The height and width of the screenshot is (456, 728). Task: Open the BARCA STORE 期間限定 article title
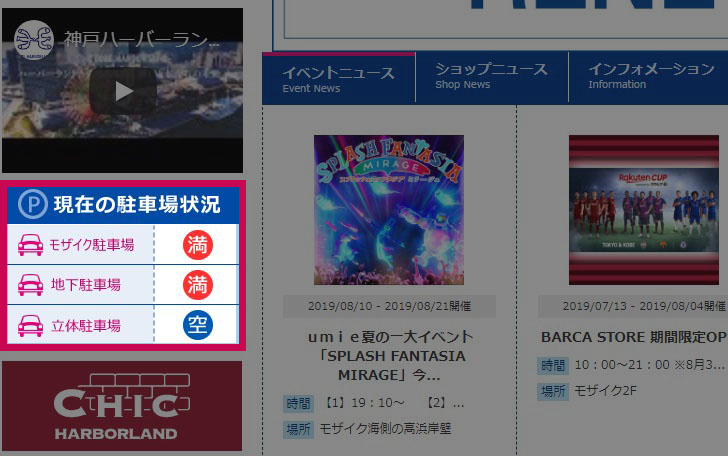(633, 337)
